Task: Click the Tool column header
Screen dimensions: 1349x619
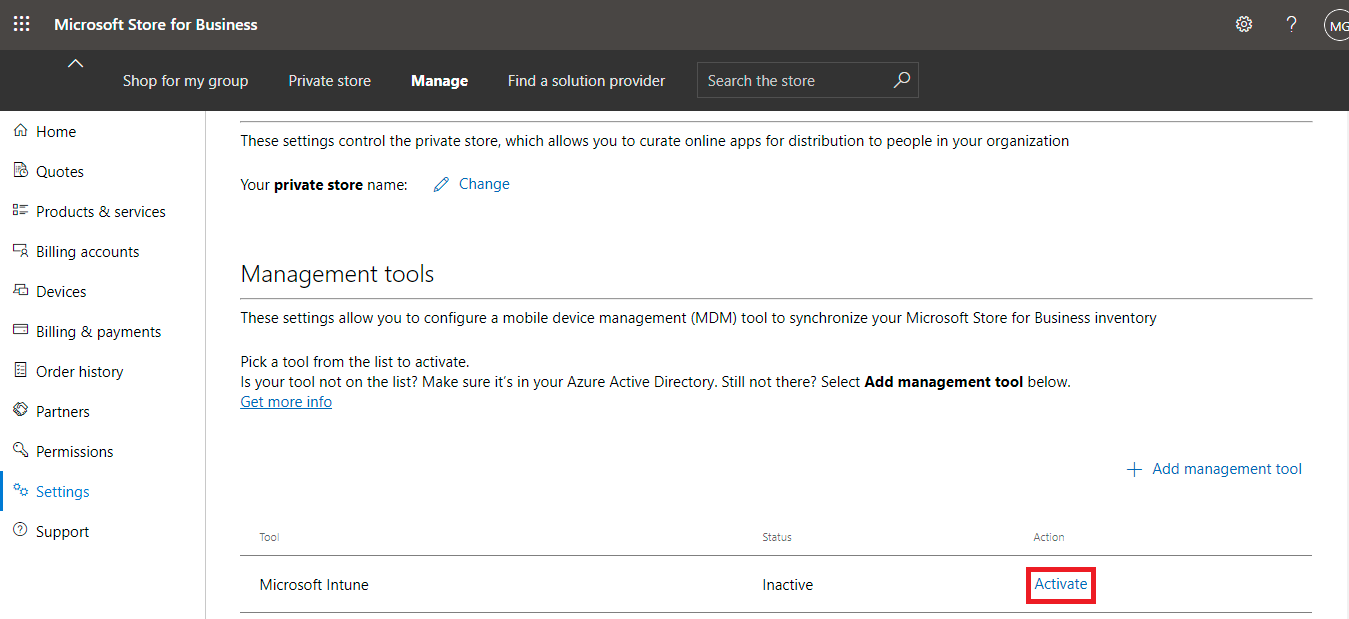Action: point(269,537)
